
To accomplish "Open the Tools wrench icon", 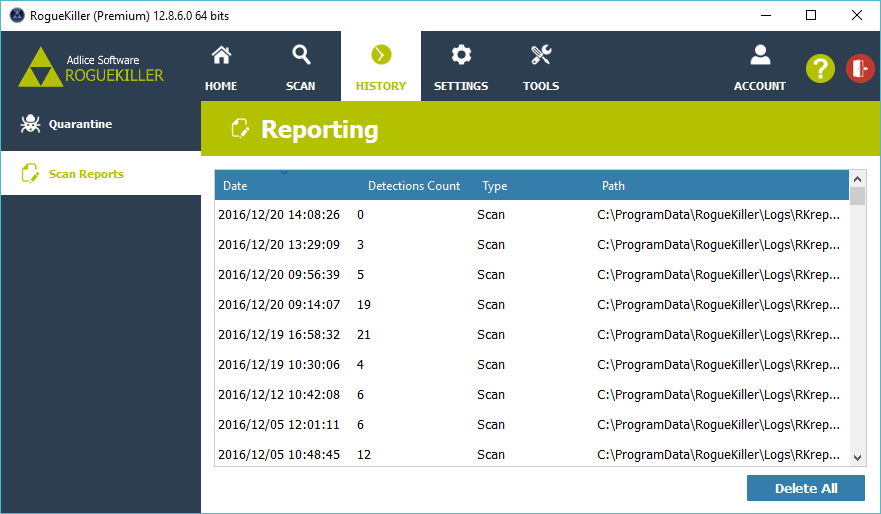I will [541, 55].
